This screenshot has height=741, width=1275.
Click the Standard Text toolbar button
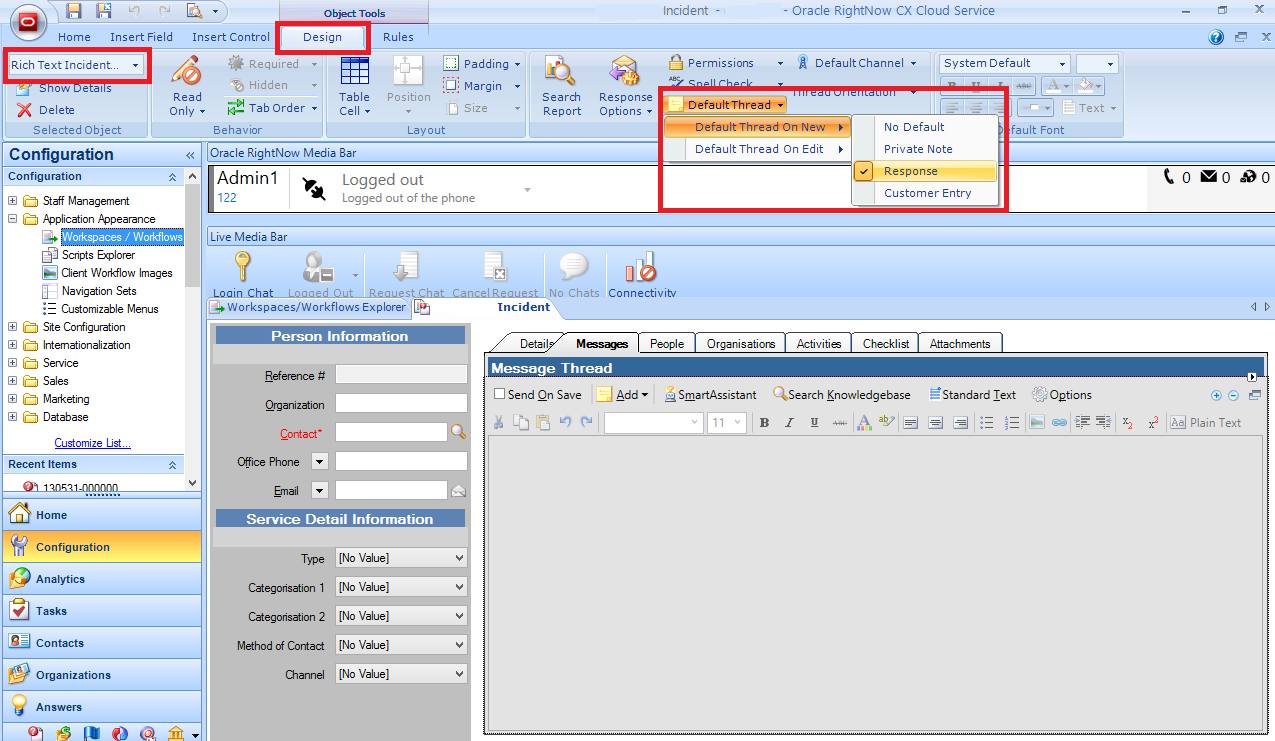click(x=972, y=395)
